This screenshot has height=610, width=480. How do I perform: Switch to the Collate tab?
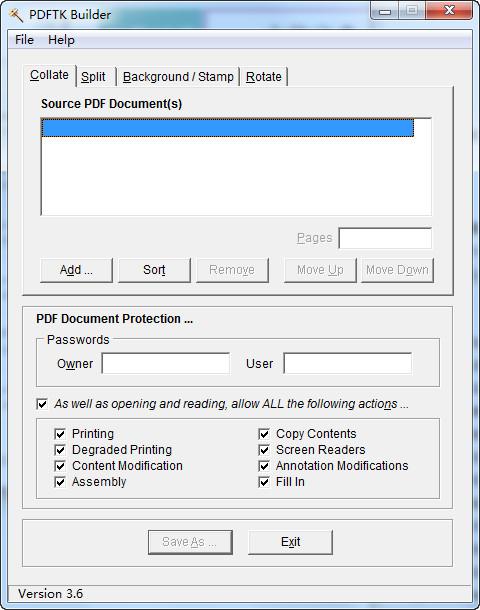[x=49, y=75]
